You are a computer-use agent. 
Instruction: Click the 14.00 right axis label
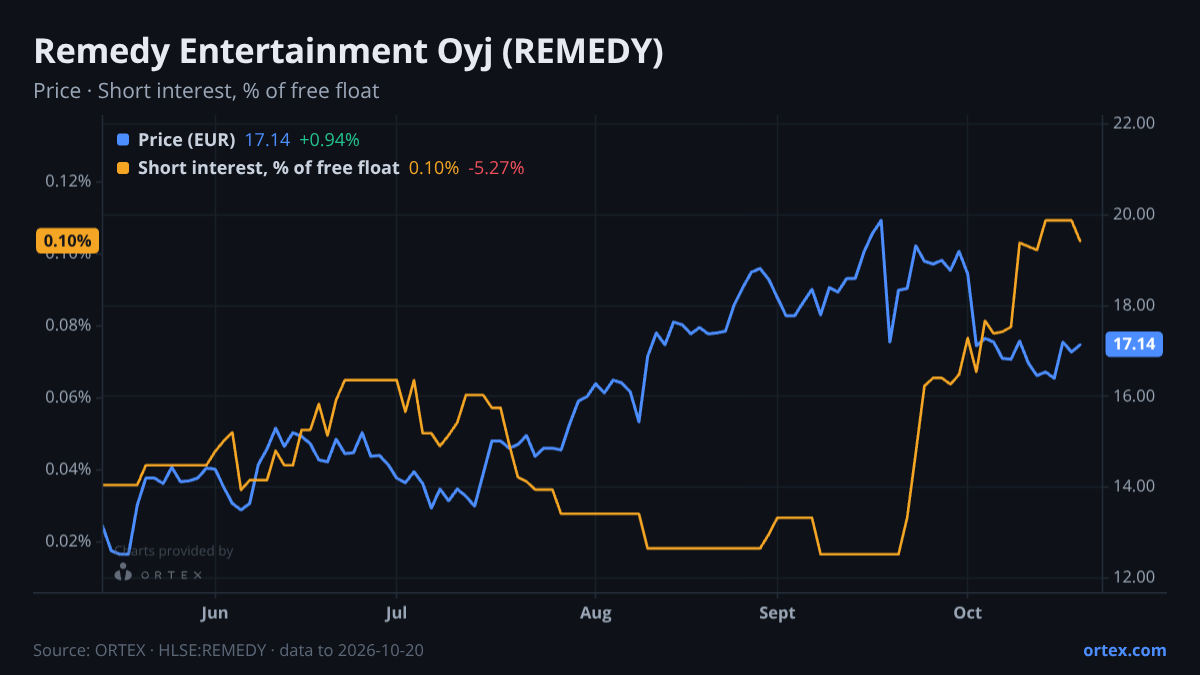pyautogui.click(x=1133, y=487)
